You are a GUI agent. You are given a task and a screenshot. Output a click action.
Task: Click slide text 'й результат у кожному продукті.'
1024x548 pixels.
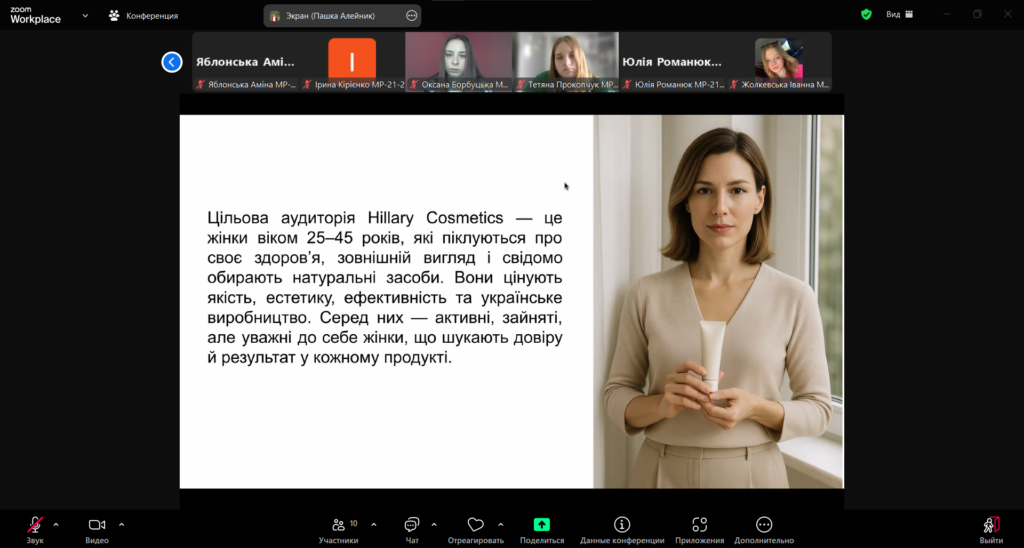coord(329,359)
